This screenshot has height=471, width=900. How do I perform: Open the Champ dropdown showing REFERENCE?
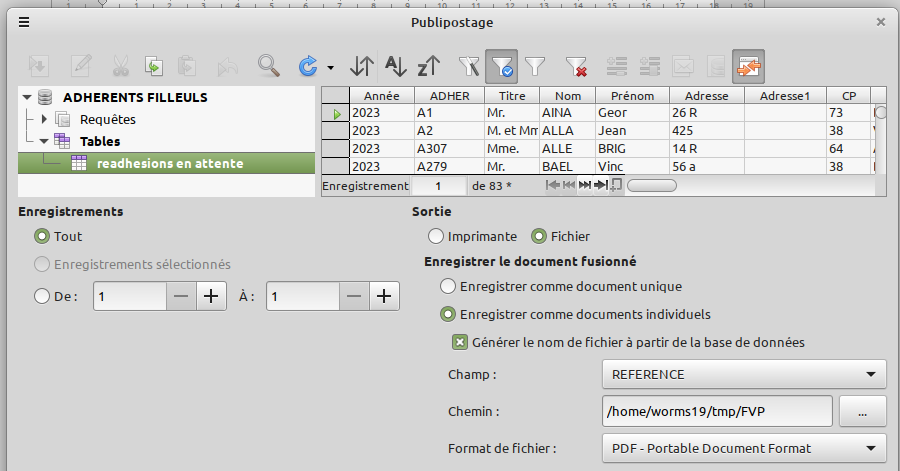point(743,375)
